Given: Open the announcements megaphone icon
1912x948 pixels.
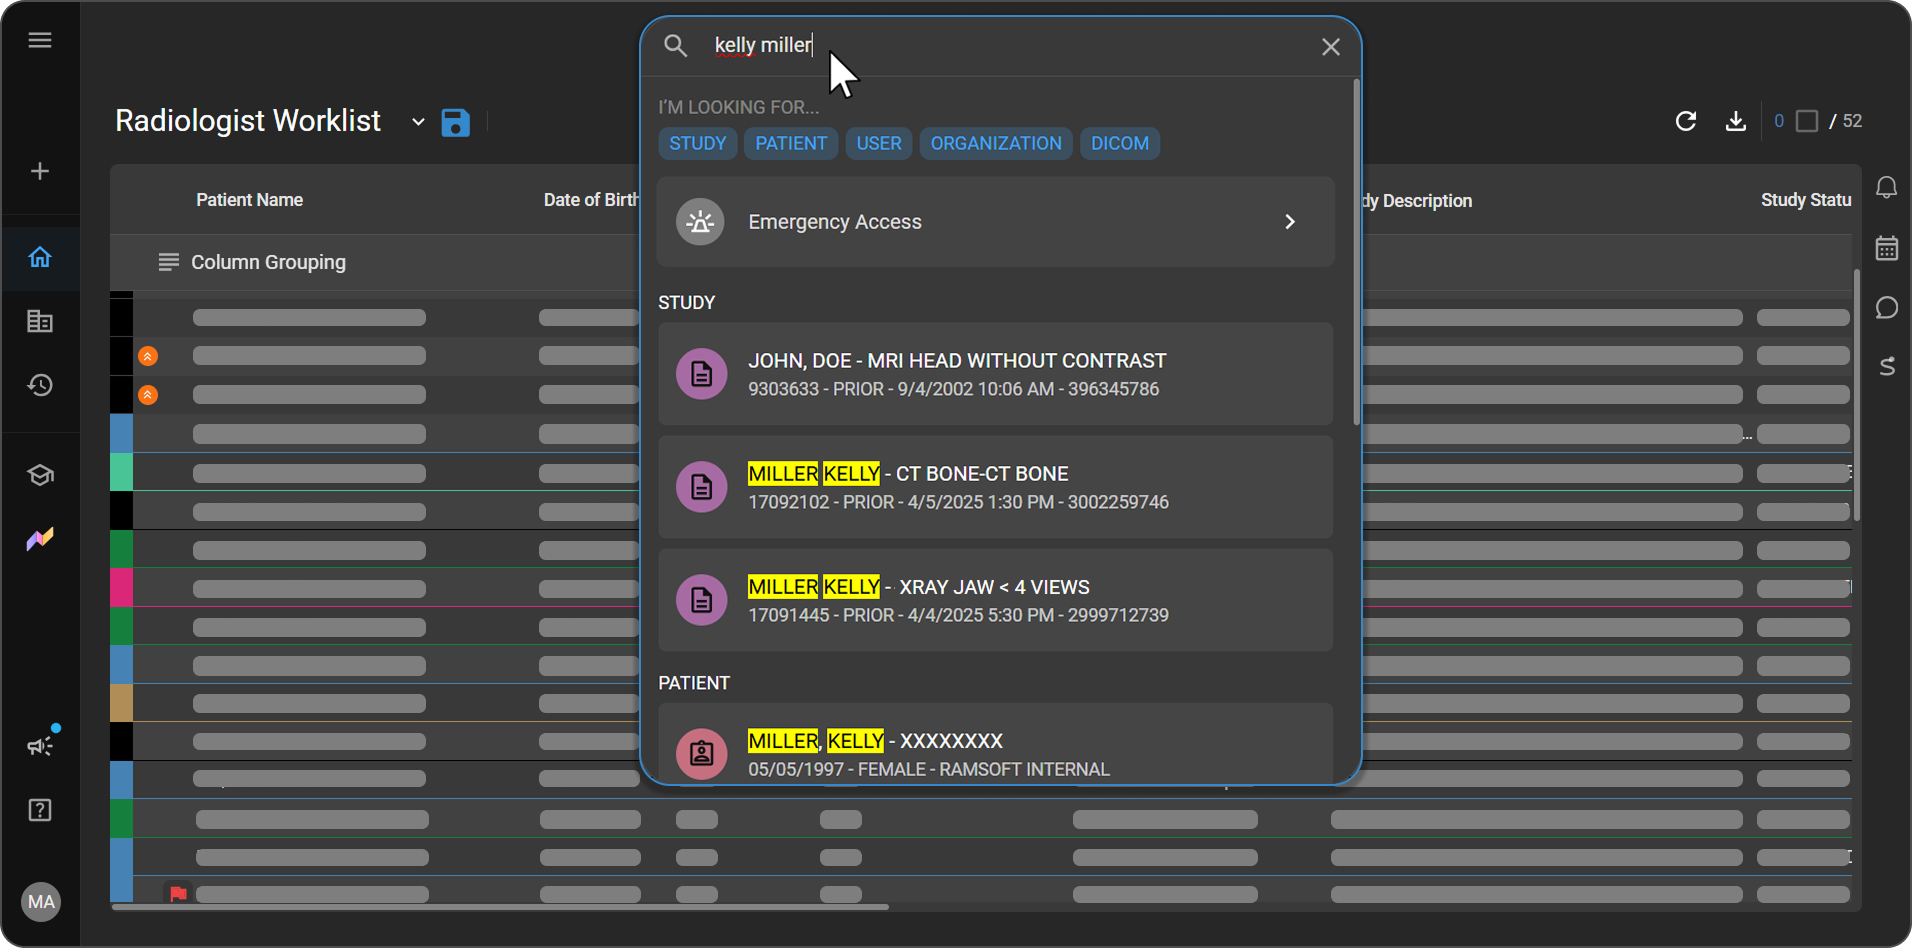Looking at the screenshot, I should pos(40,746).
